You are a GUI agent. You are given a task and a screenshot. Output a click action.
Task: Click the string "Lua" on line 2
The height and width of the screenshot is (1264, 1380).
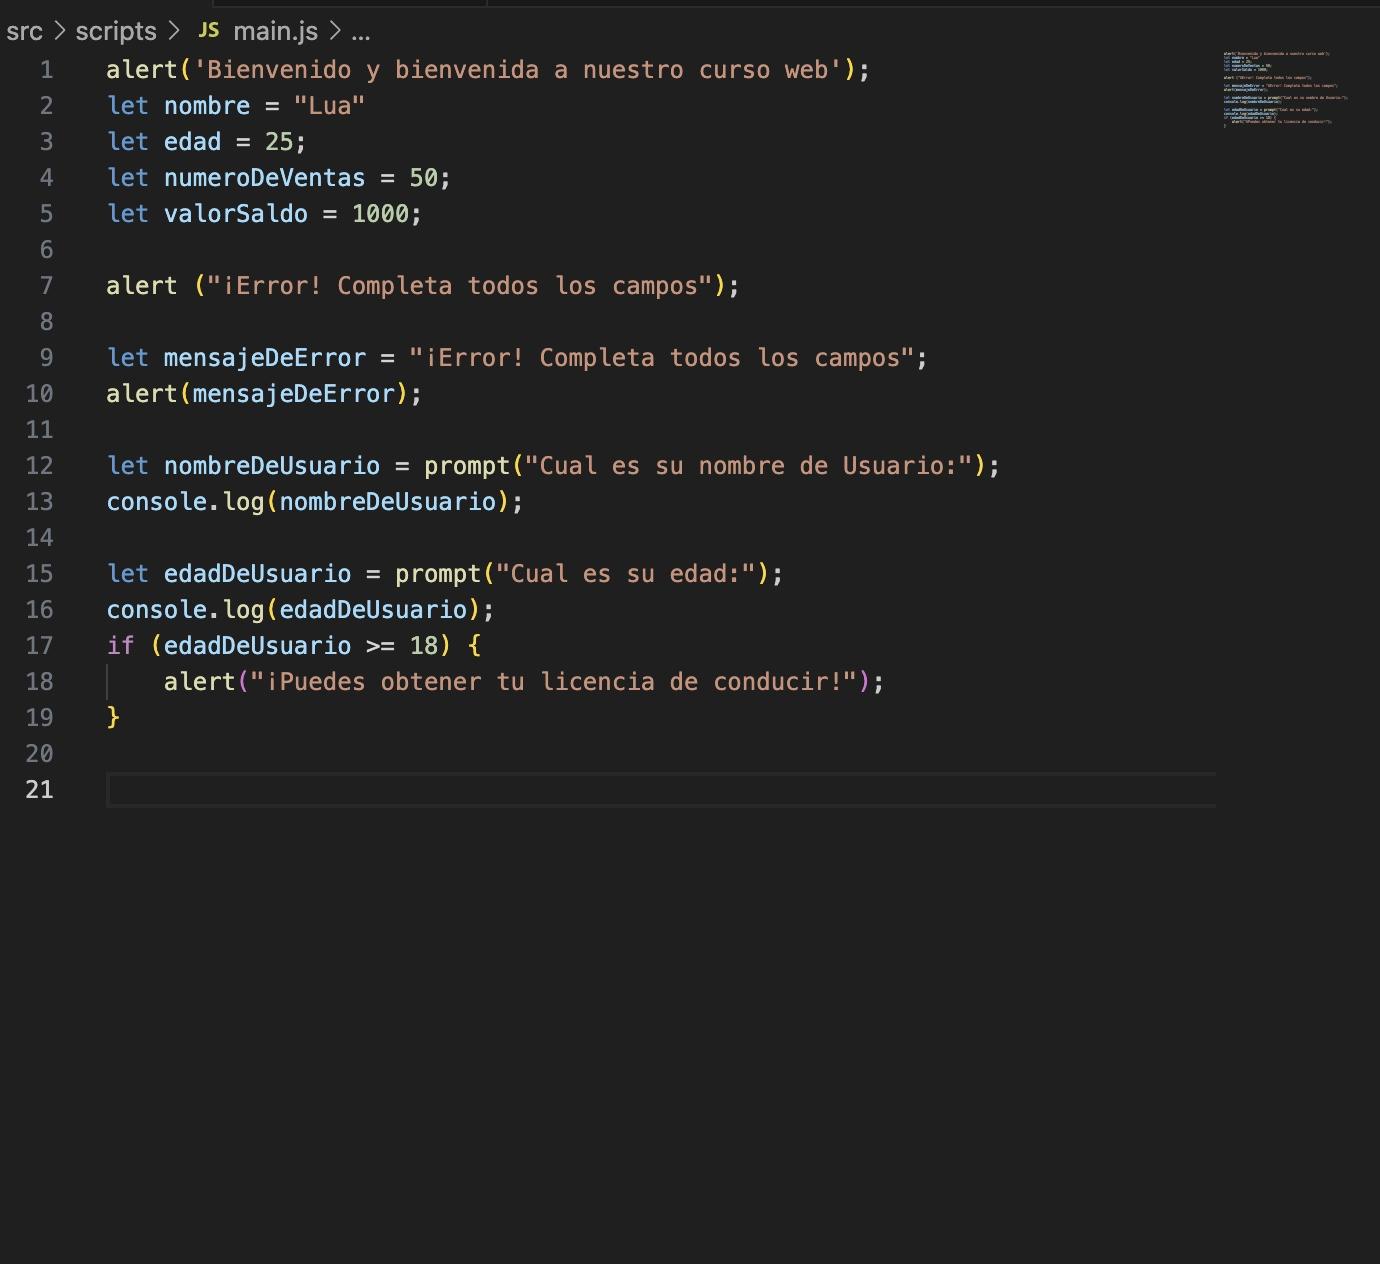pyautogui.click(x=330, y=106)
